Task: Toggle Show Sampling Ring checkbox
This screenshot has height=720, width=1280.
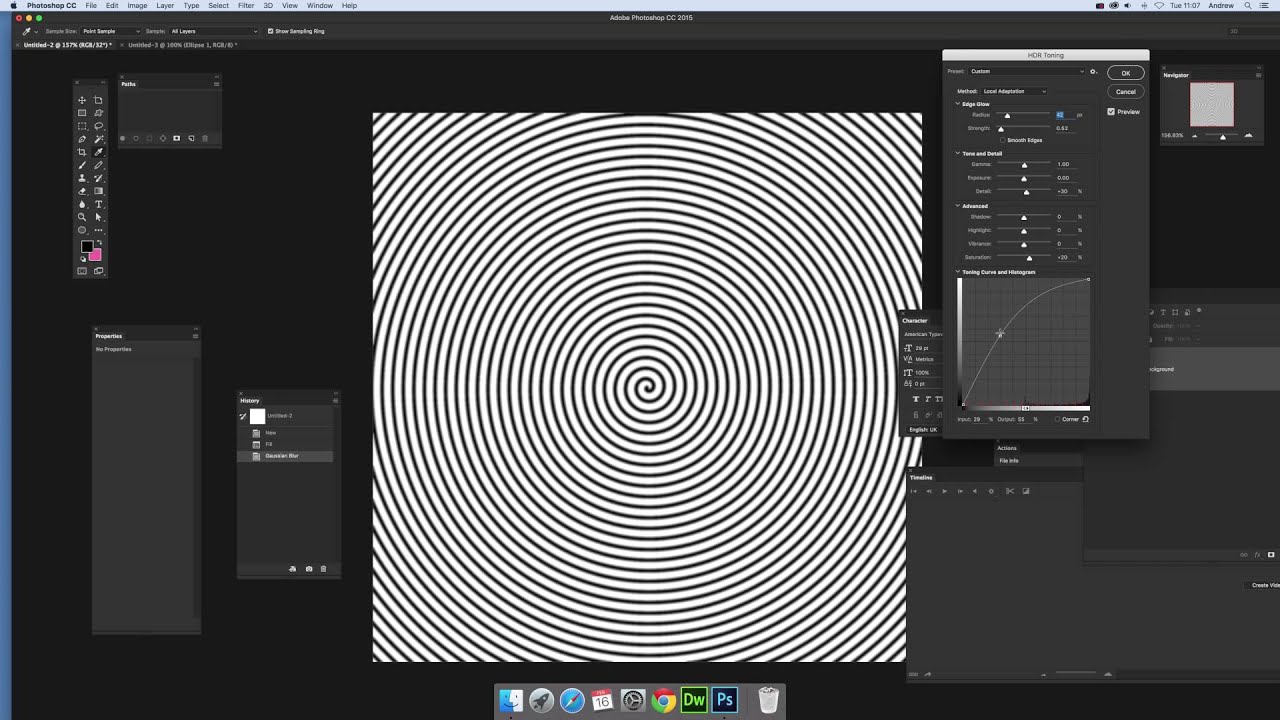Action: (270, 31)
